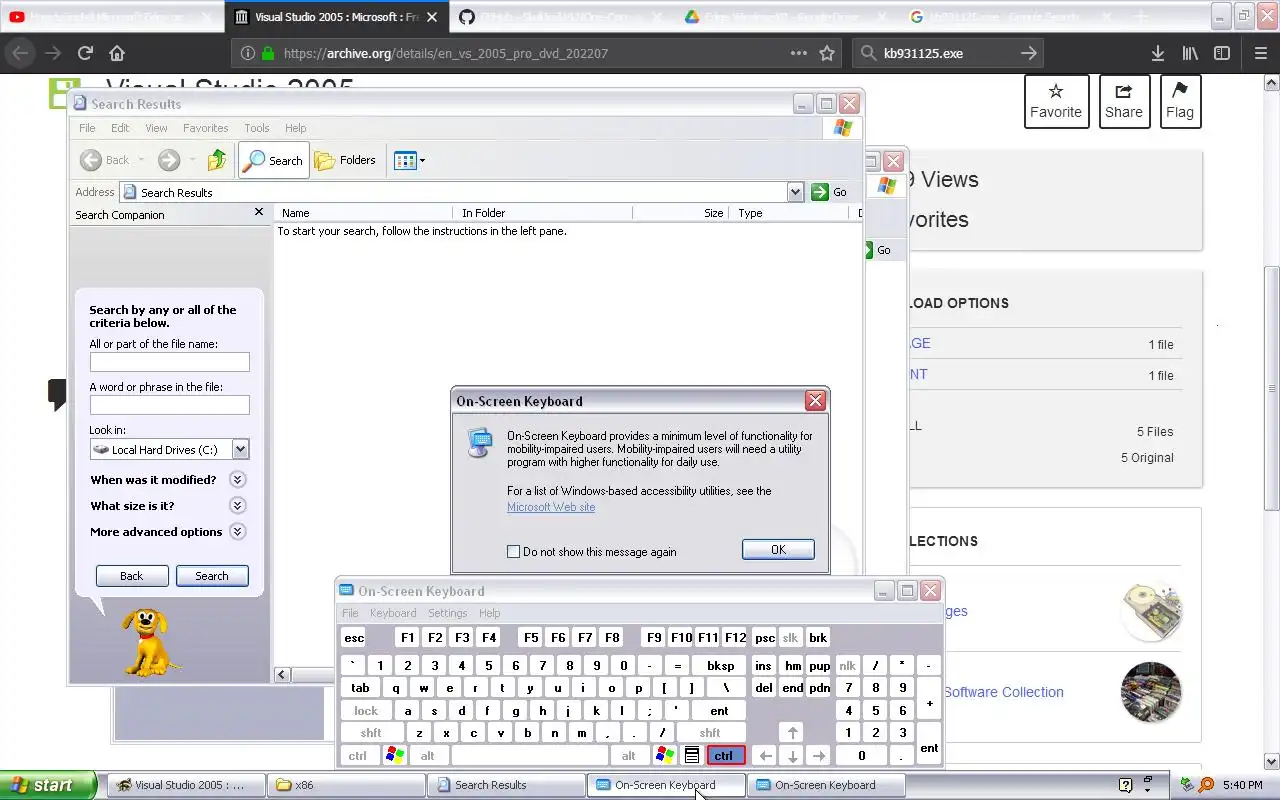Image resolution: width=1280 pixels, height=800 pixels.
Task: Toggle the left shft key on keyboard
Action: coord(371,733)
